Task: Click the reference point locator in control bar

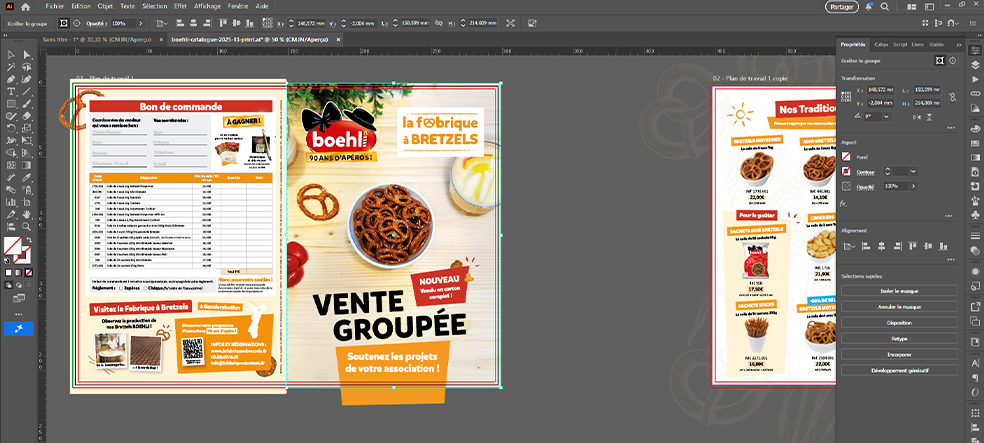Action: 267,23
